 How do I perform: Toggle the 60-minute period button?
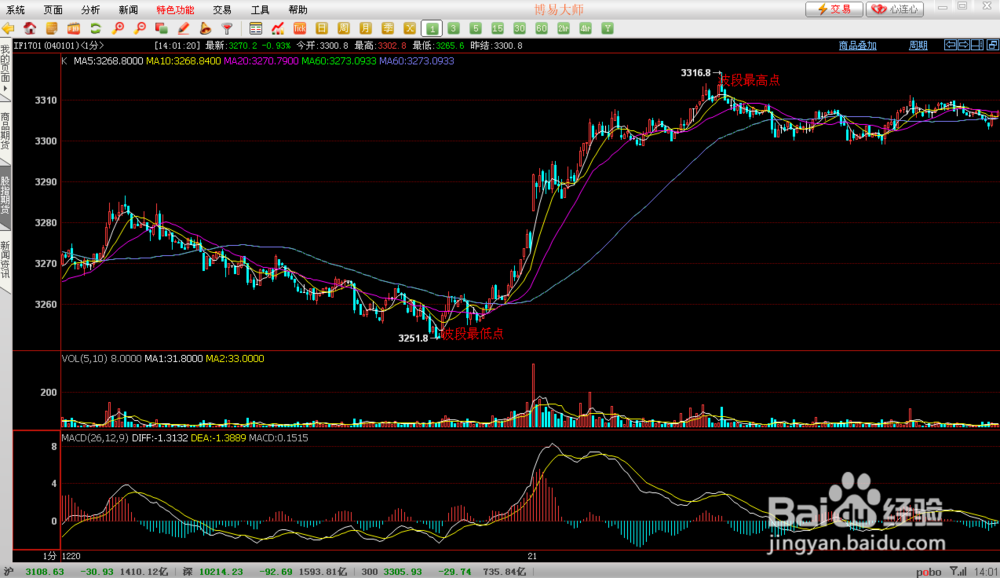point(541,28)
